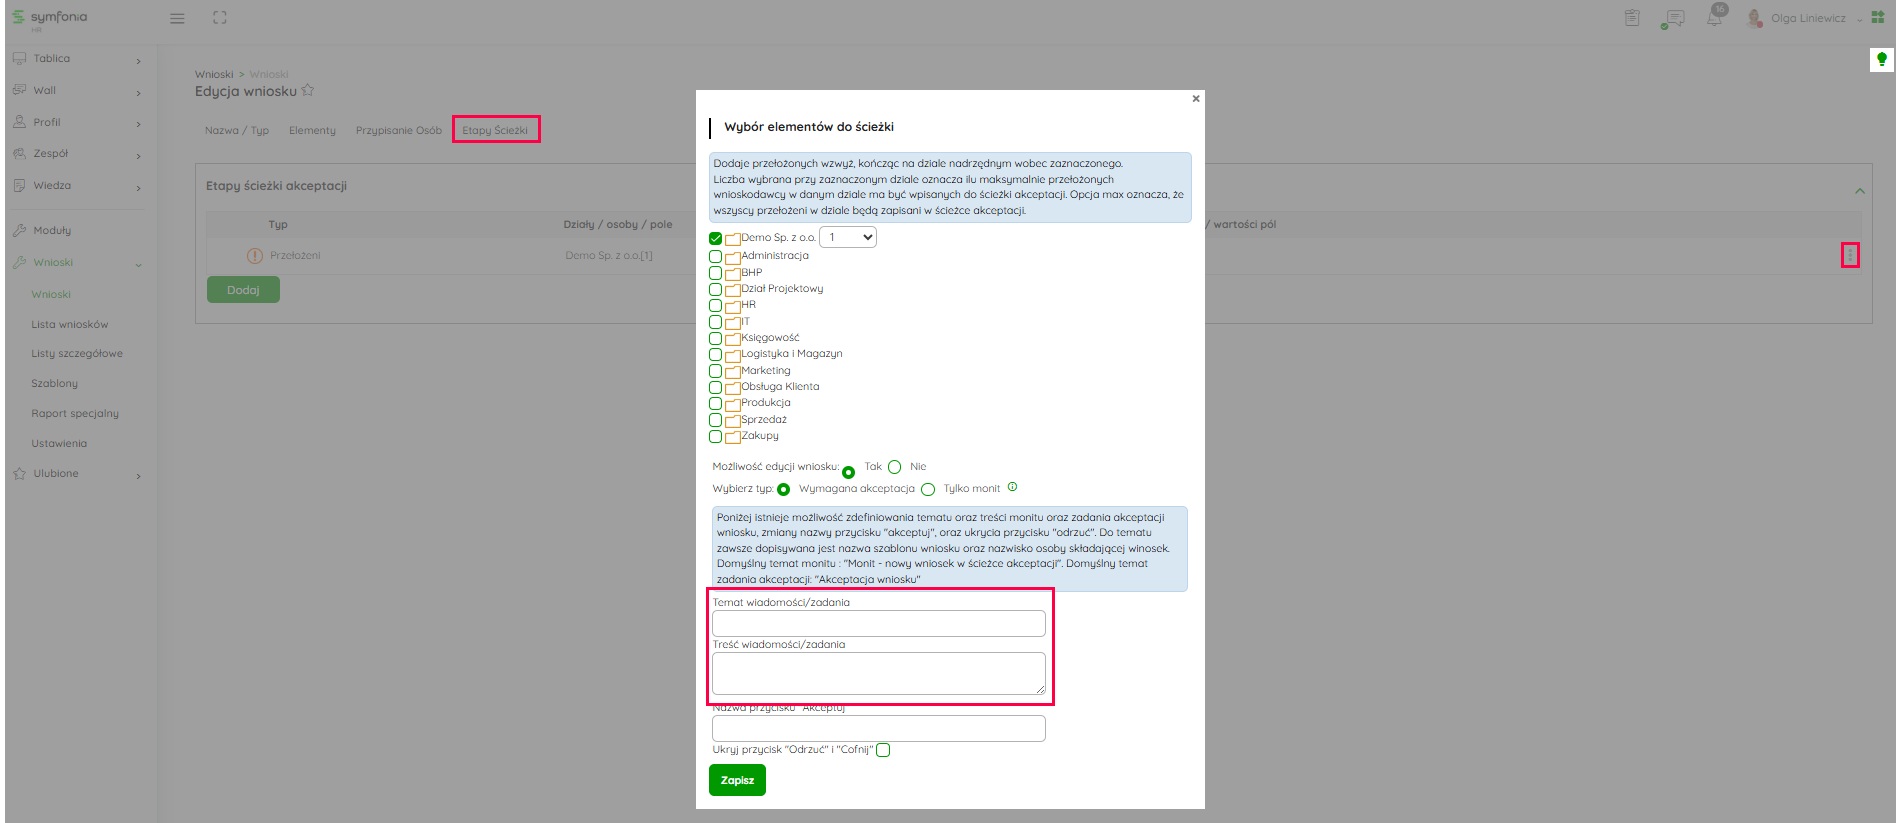Screen dimensions: 1896x823
Task: Check the Administracja department checkbox
Action: (x=715, y=257)
